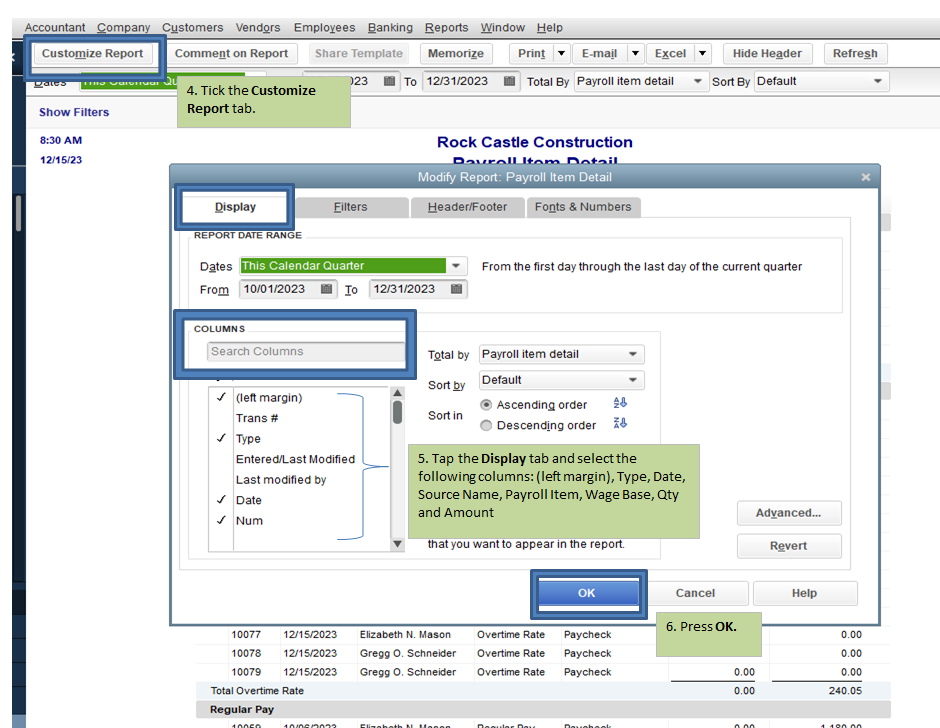This screenshot has width=940, height=728.
Task: Open the Customers menu
Action: point(192,28)
